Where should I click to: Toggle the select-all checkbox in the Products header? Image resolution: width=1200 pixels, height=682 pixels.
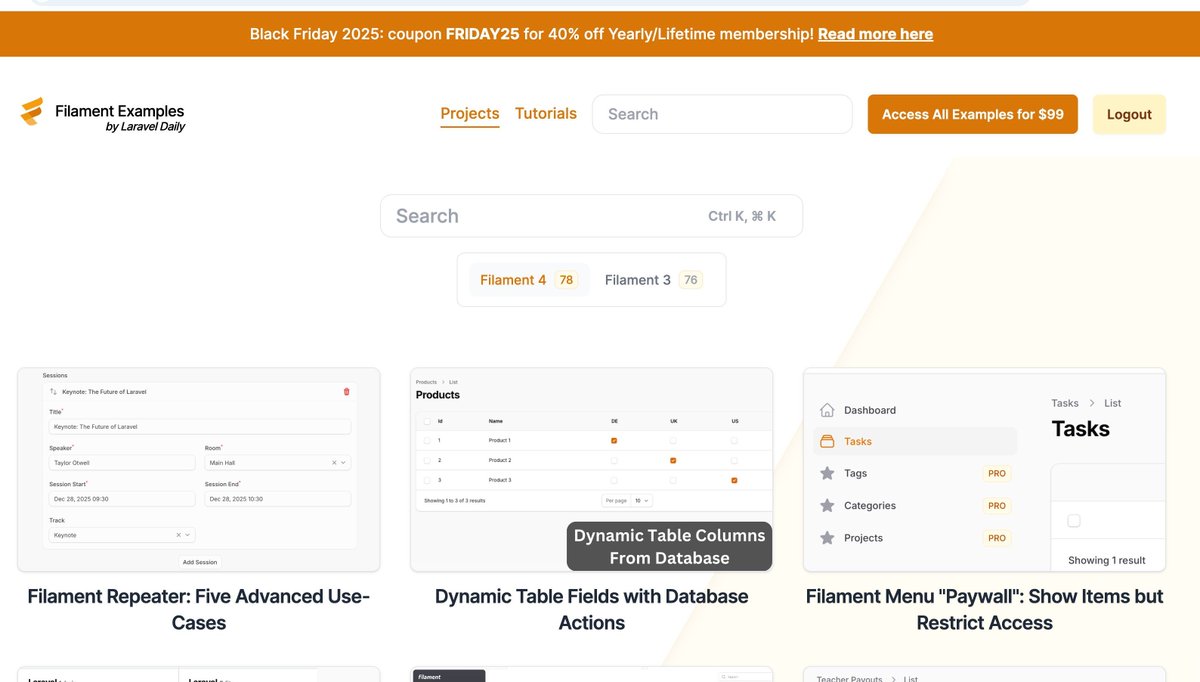point(427,421)
